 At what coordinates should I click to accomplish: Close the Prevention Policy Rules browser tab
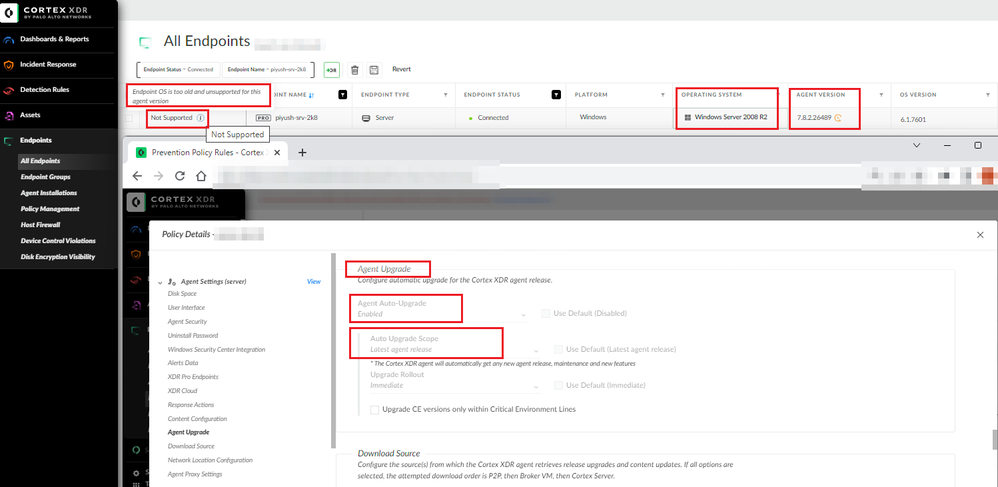277,152
